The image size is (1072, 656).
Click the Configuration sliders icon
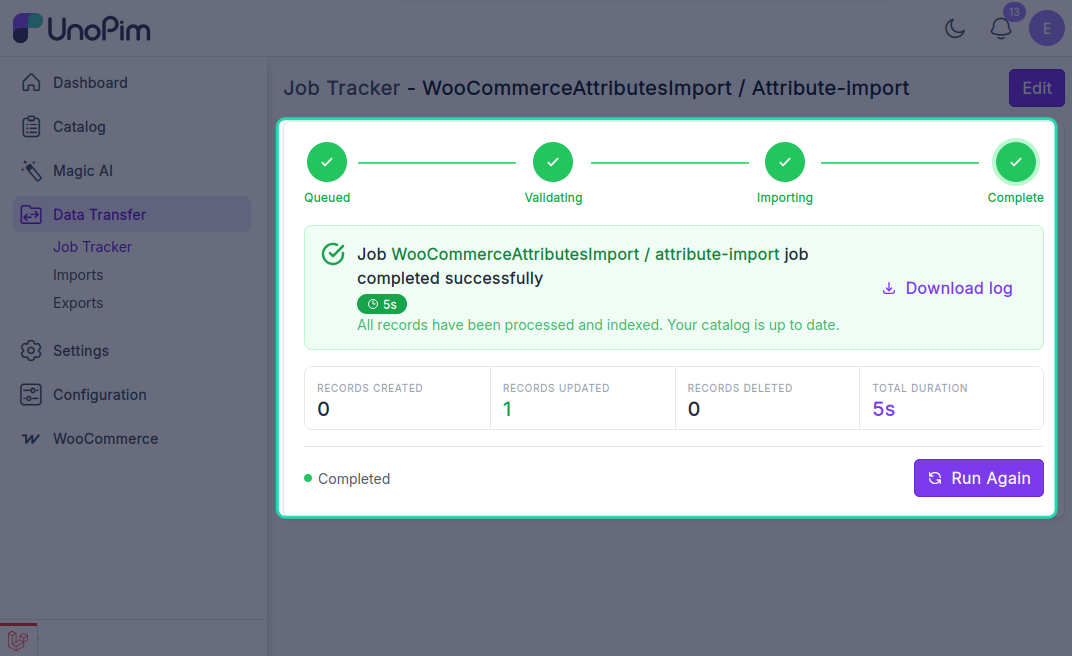pos(31,394)
